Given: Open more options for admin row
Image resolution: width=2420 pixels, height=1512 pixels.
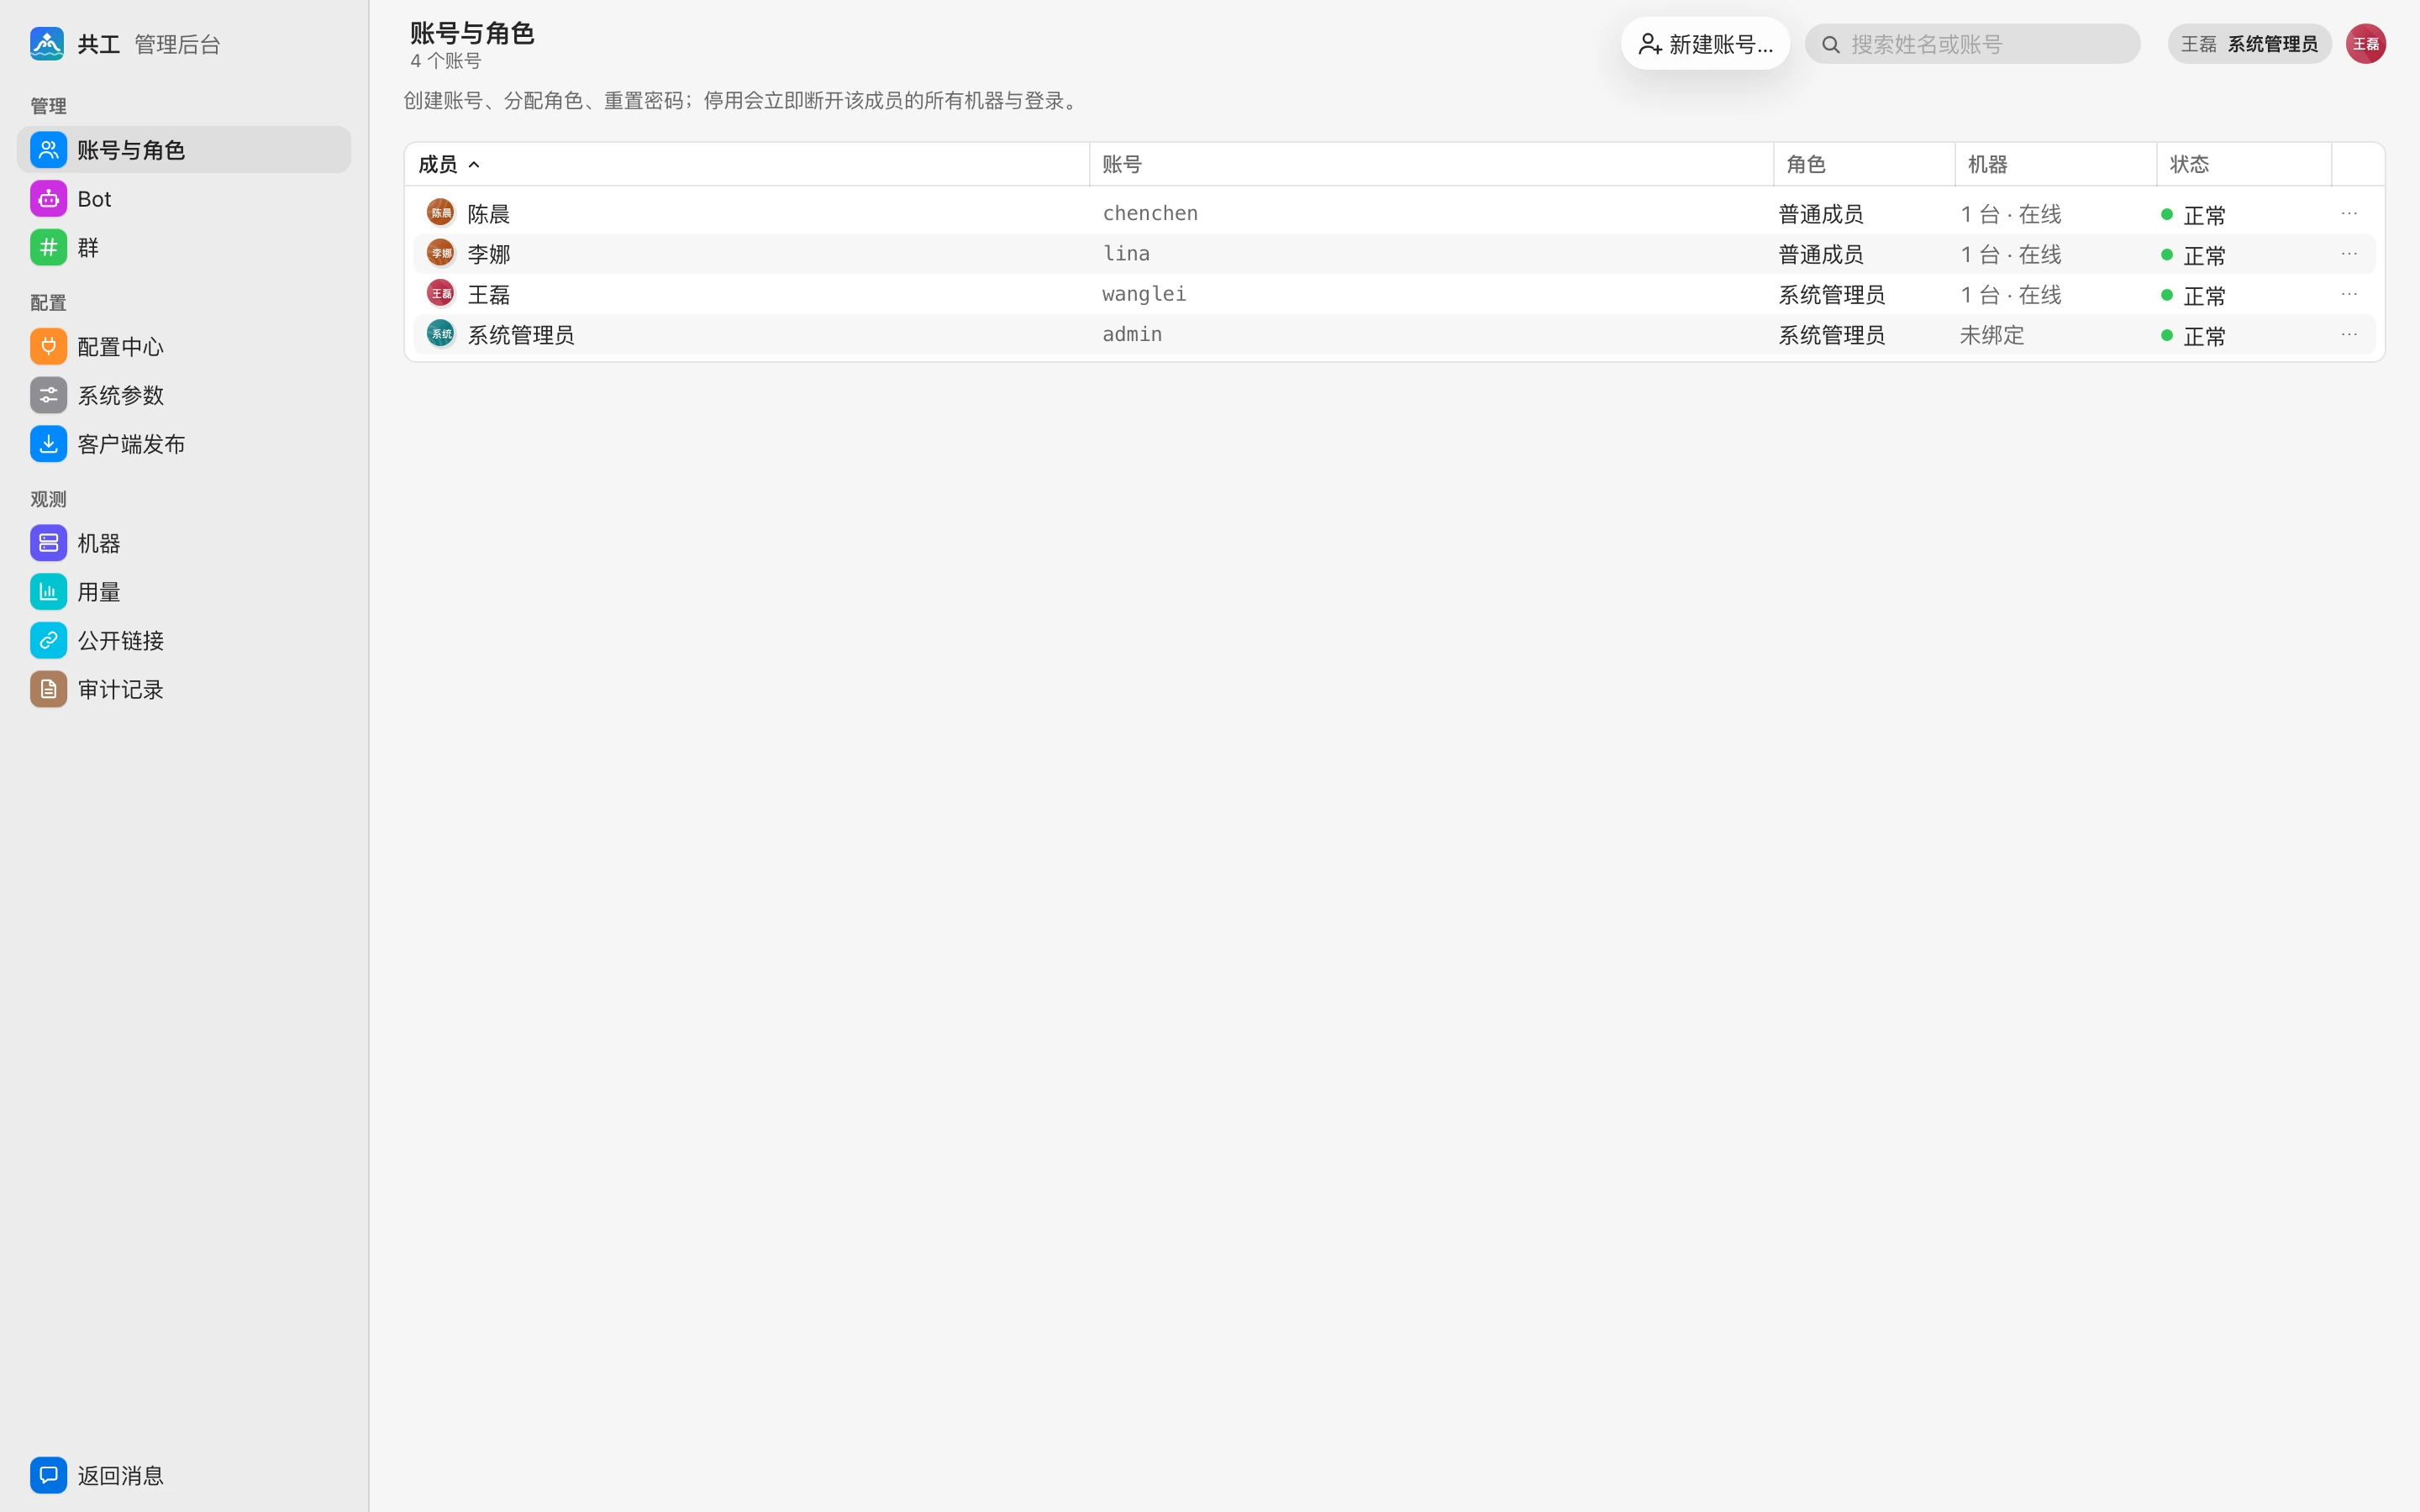Looking at the screenshot, I should coord(2349,334).
